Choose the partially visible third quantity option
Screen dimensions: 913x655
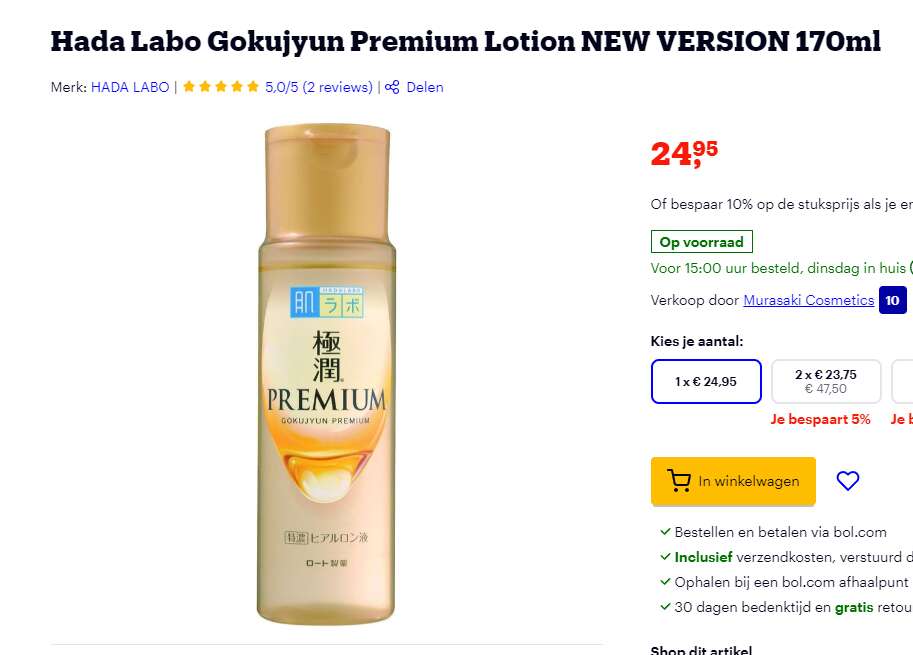[903, 381]
